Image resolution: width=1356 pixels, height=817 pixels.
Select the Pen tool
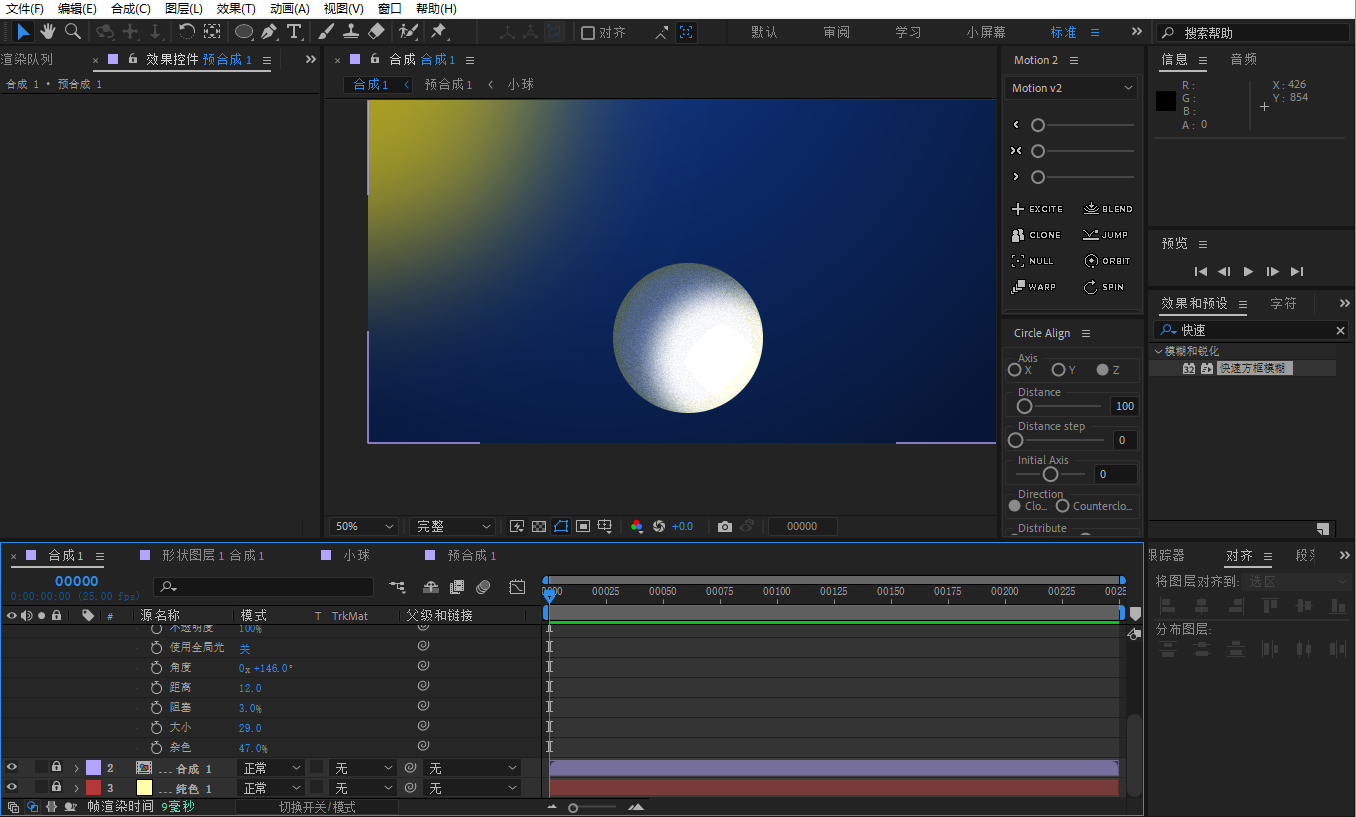[269, 32]
